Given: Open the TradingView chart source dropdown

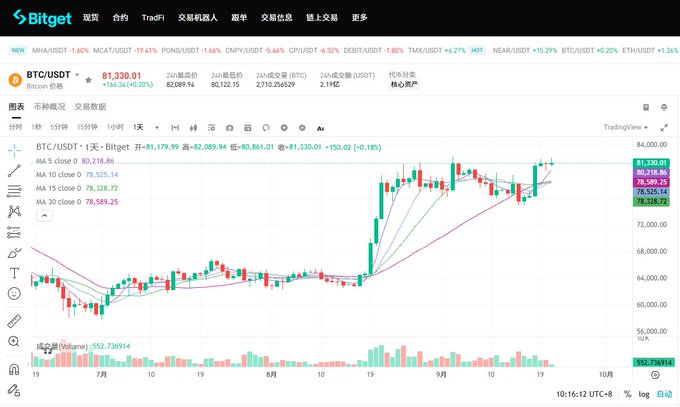Looking at the screenshot, I should [626, 127].
